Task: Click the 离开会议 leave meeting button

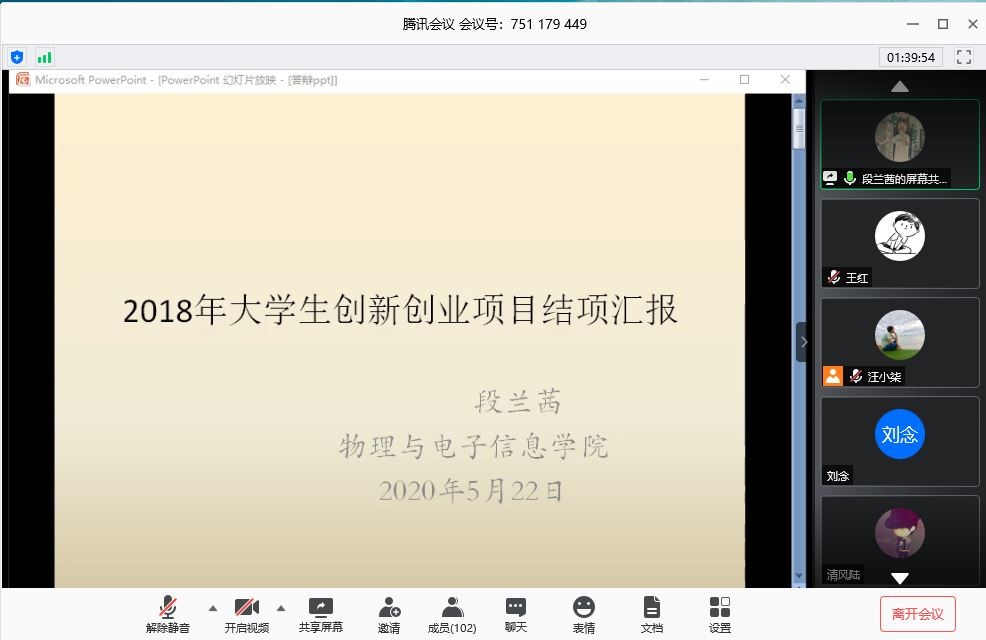Action: click(918, 614)
